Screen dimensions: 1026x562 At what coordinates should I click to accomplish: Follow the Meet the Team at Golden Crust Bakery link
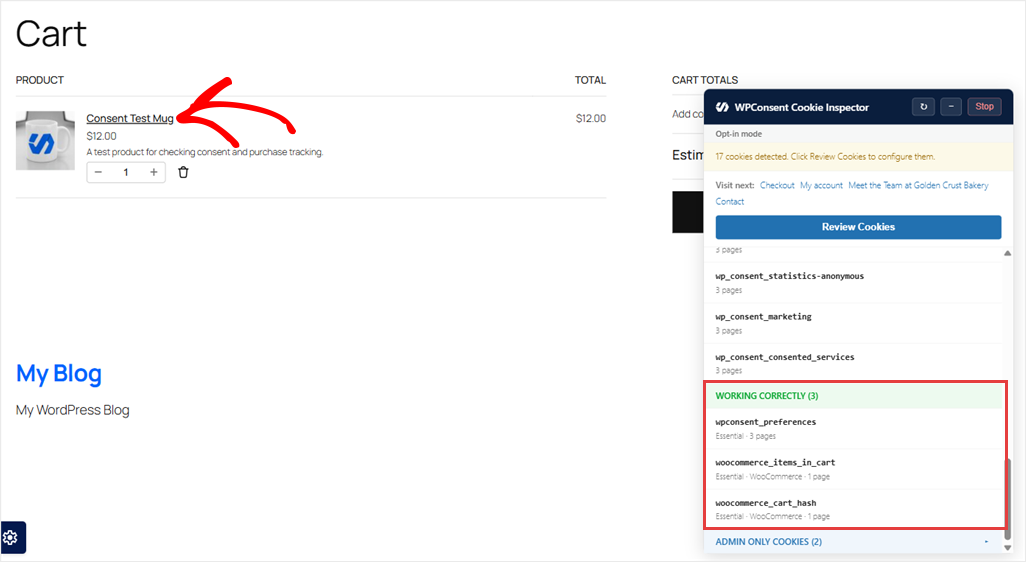918,185
